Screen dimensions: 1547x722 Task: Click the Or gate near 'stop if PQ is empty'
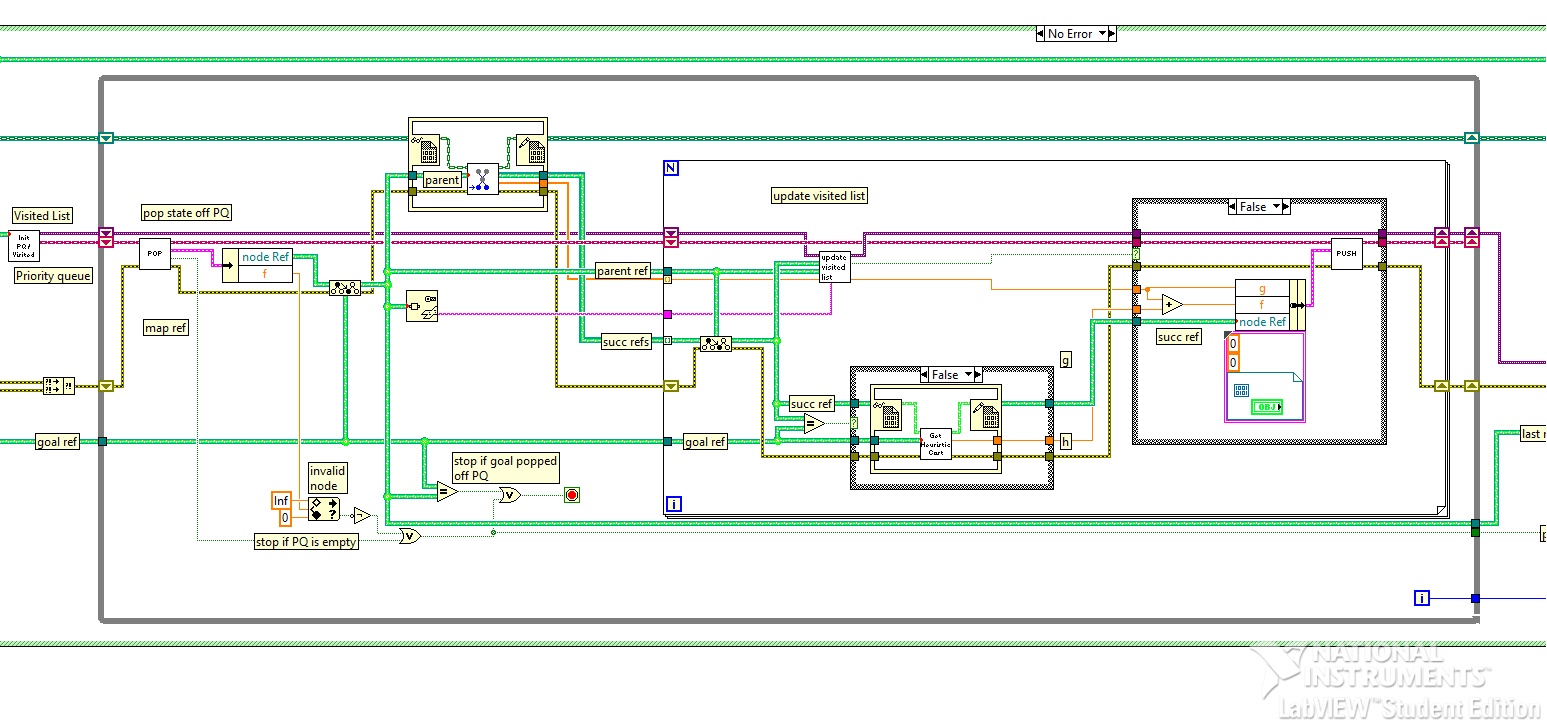pyautogui.click(x=409, y=536)
